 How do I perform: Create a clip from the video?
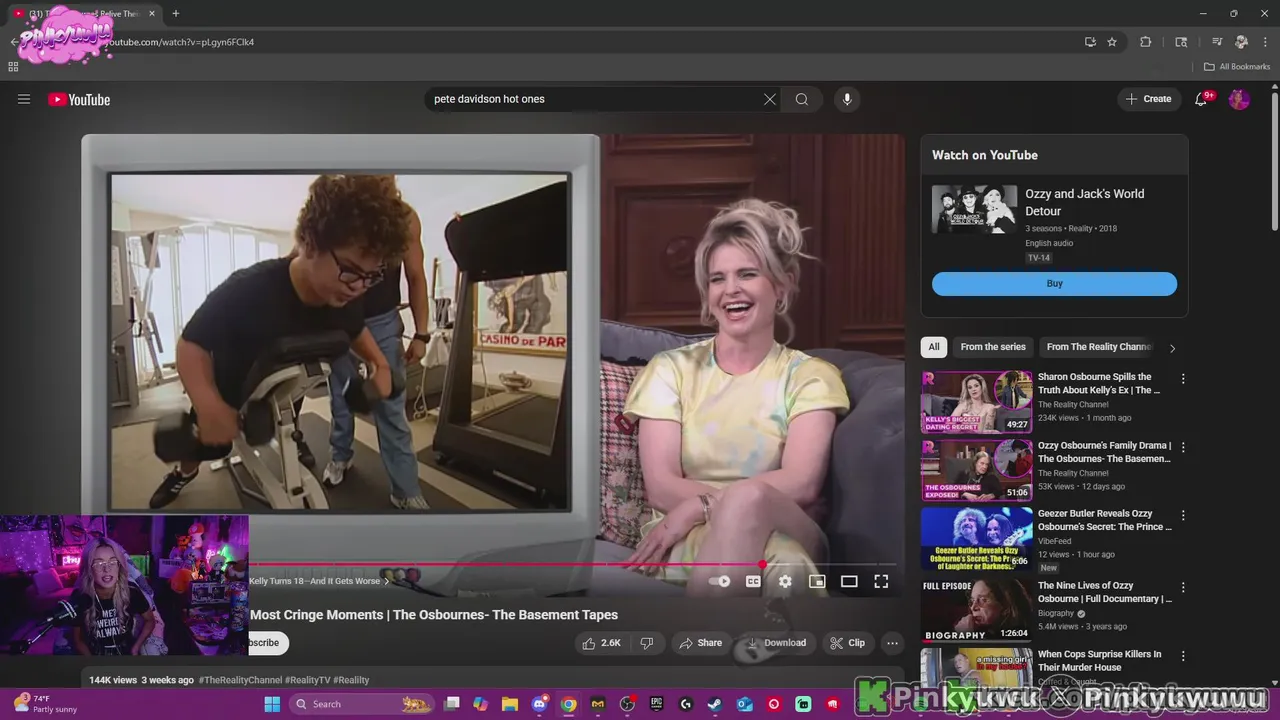click(847, 643)
